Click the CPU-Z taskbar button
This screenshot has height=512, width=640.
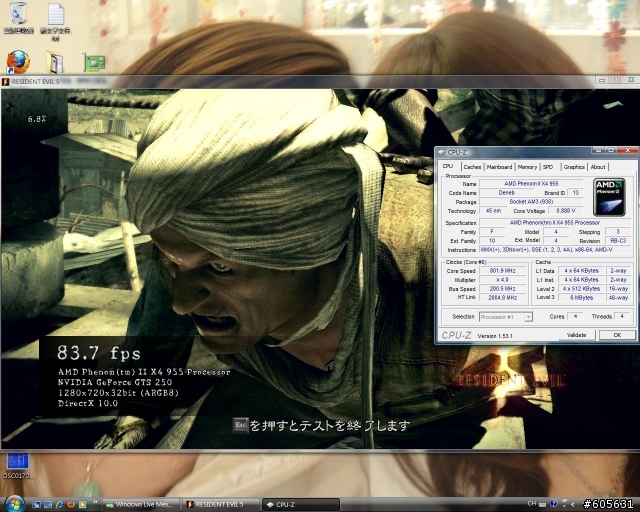click(x=300, y=505)
